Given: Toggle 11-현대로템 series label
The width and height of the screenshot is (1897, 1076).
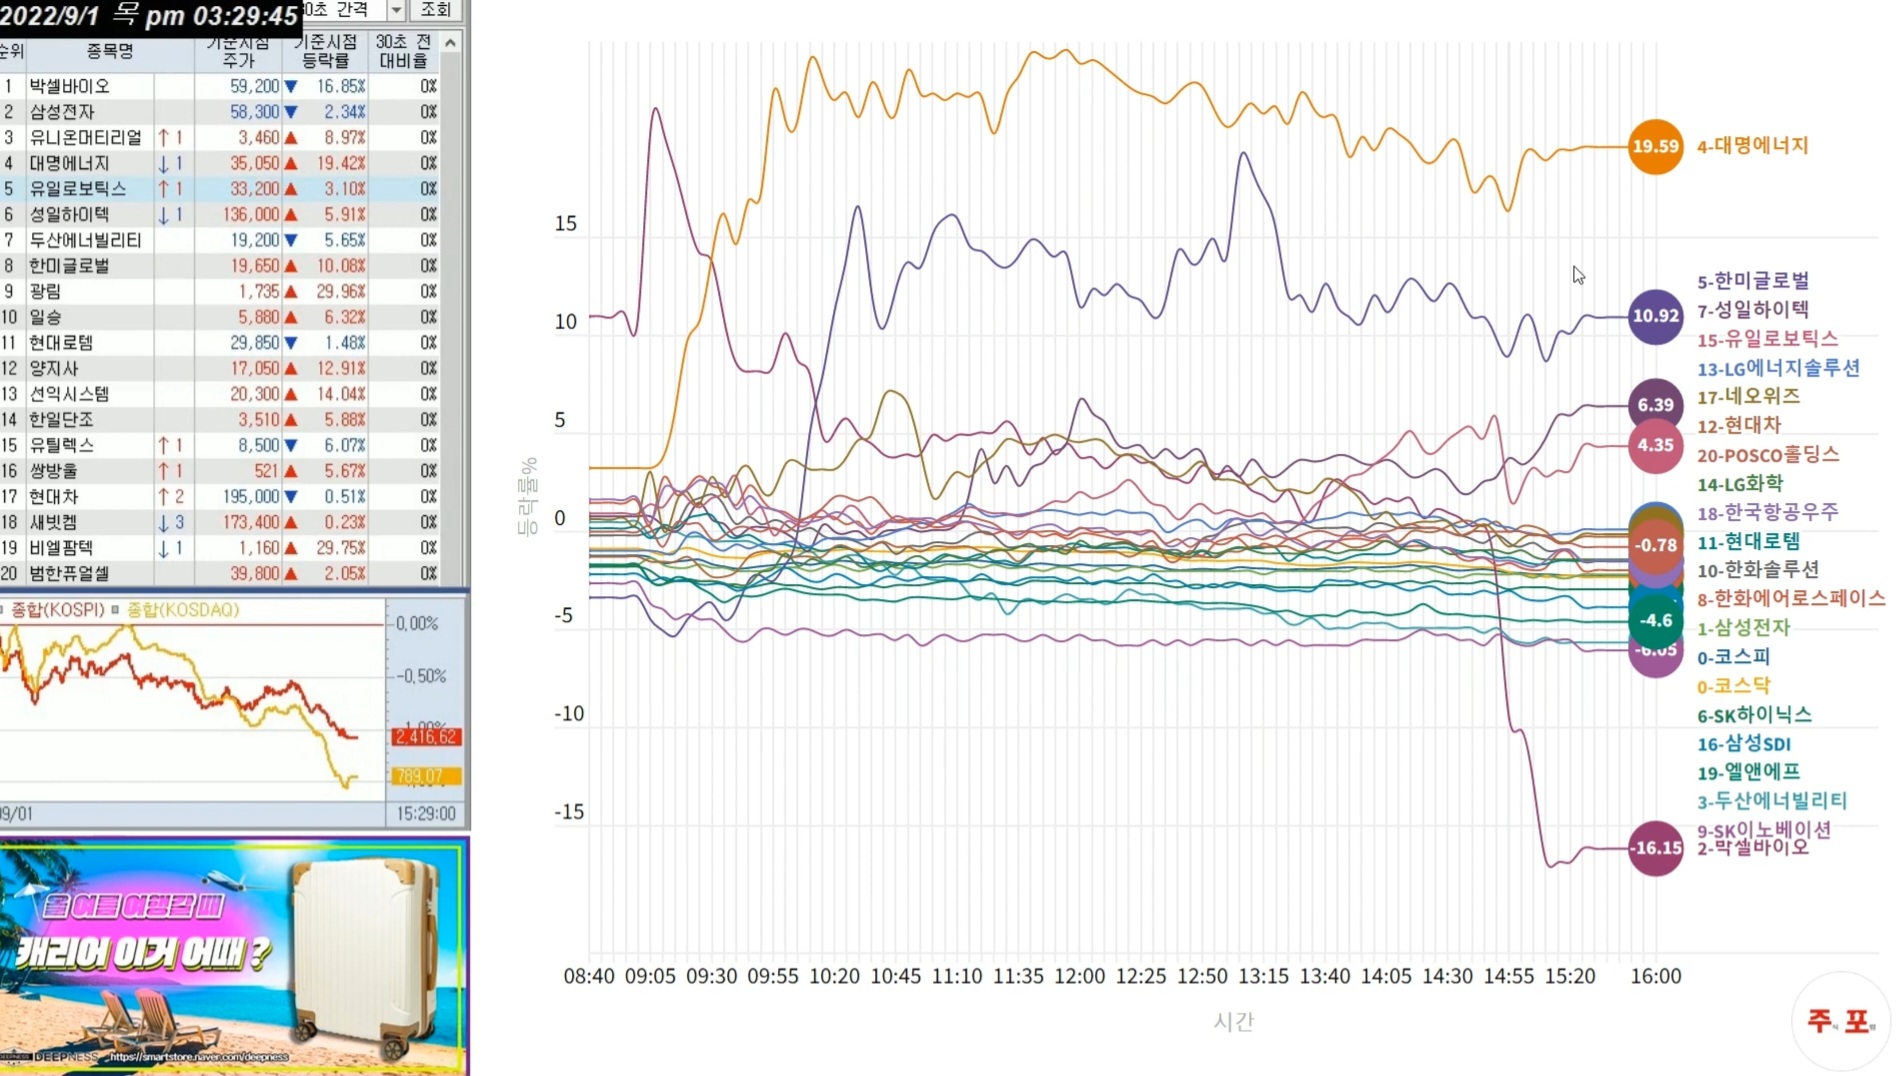Looking at the screenshot, I should pyautogui.click(x=1748, y=542).
